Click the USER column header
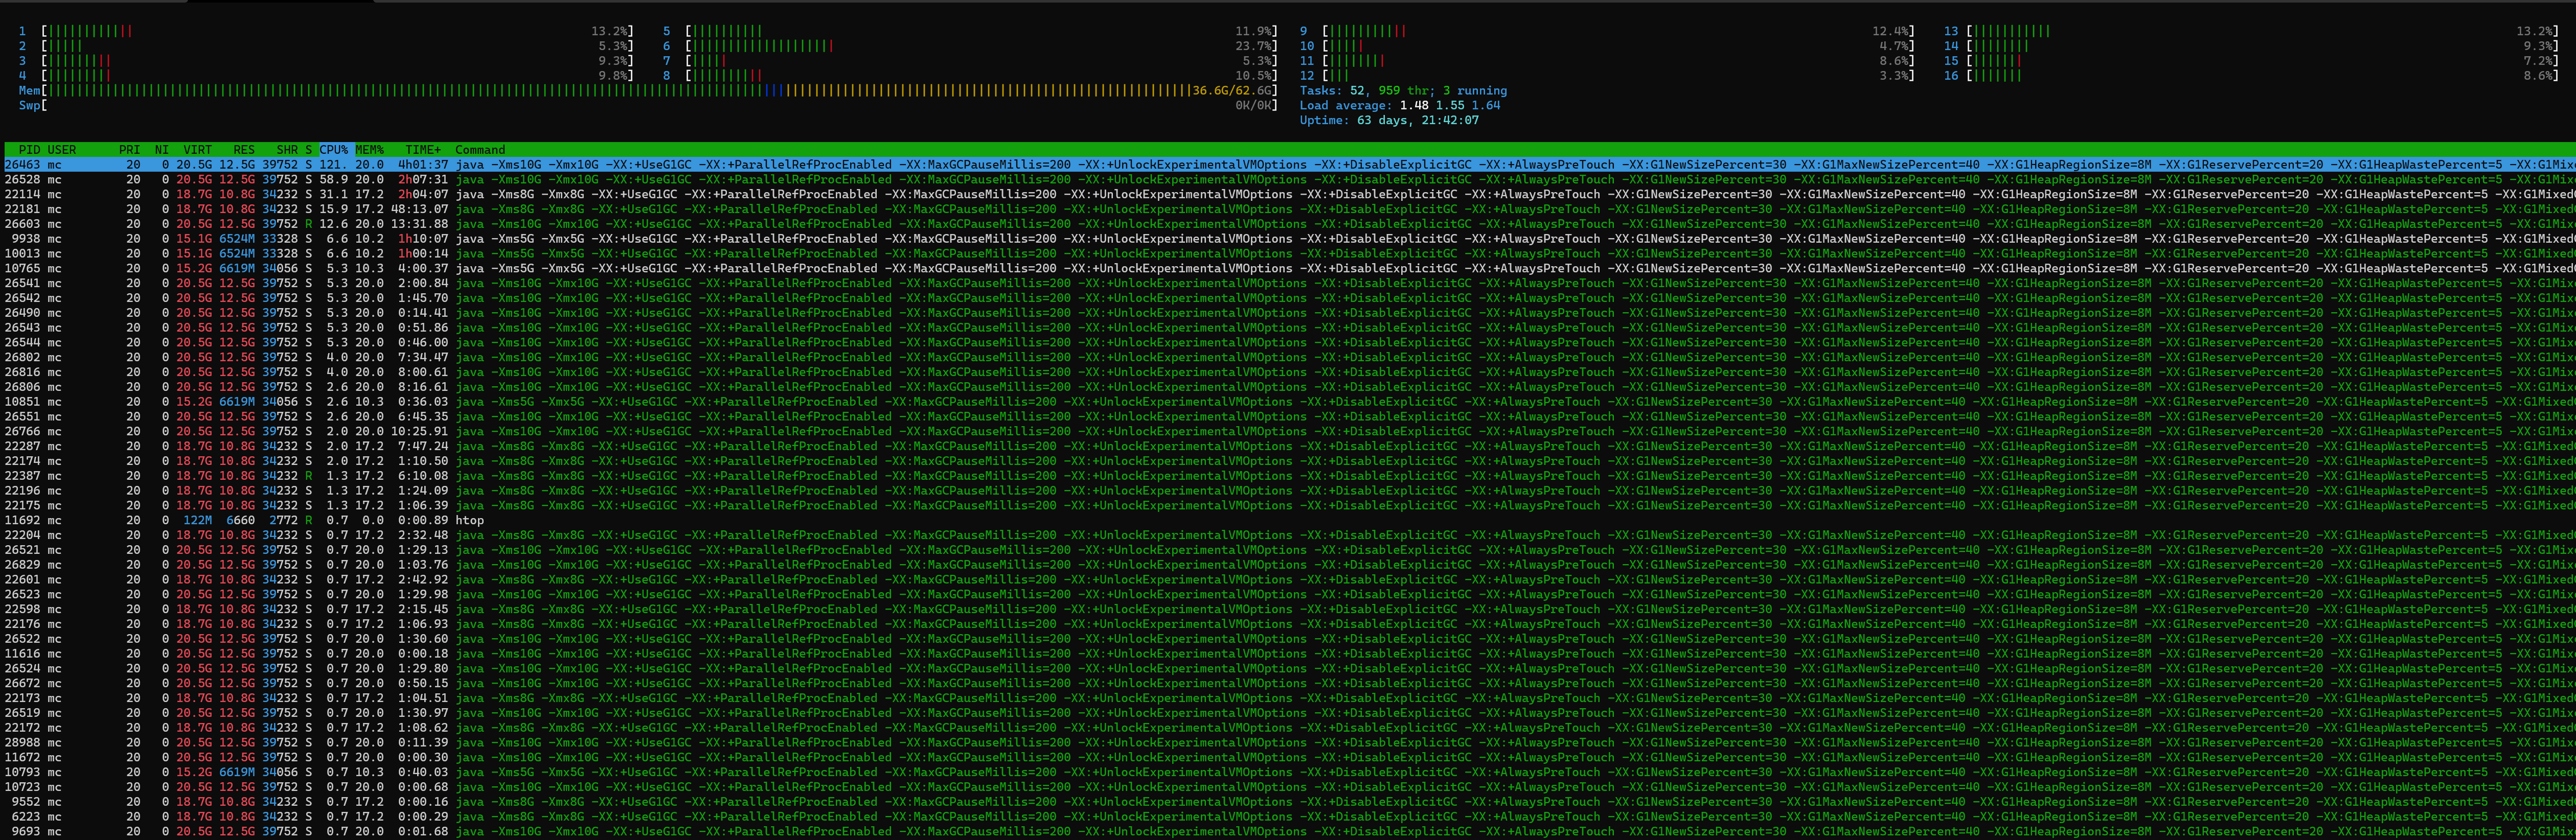 pos(62,150)
